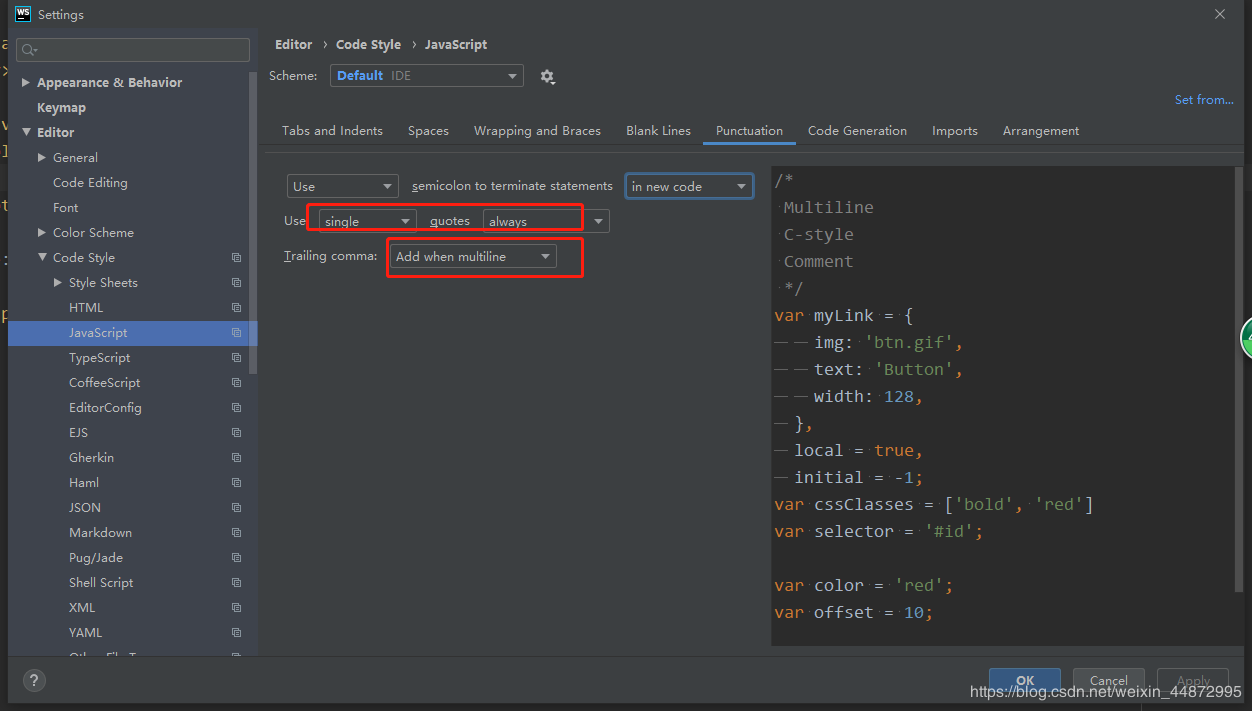
Task: Click the icon at the JavaScript row
Action: (x=237, y=333)
